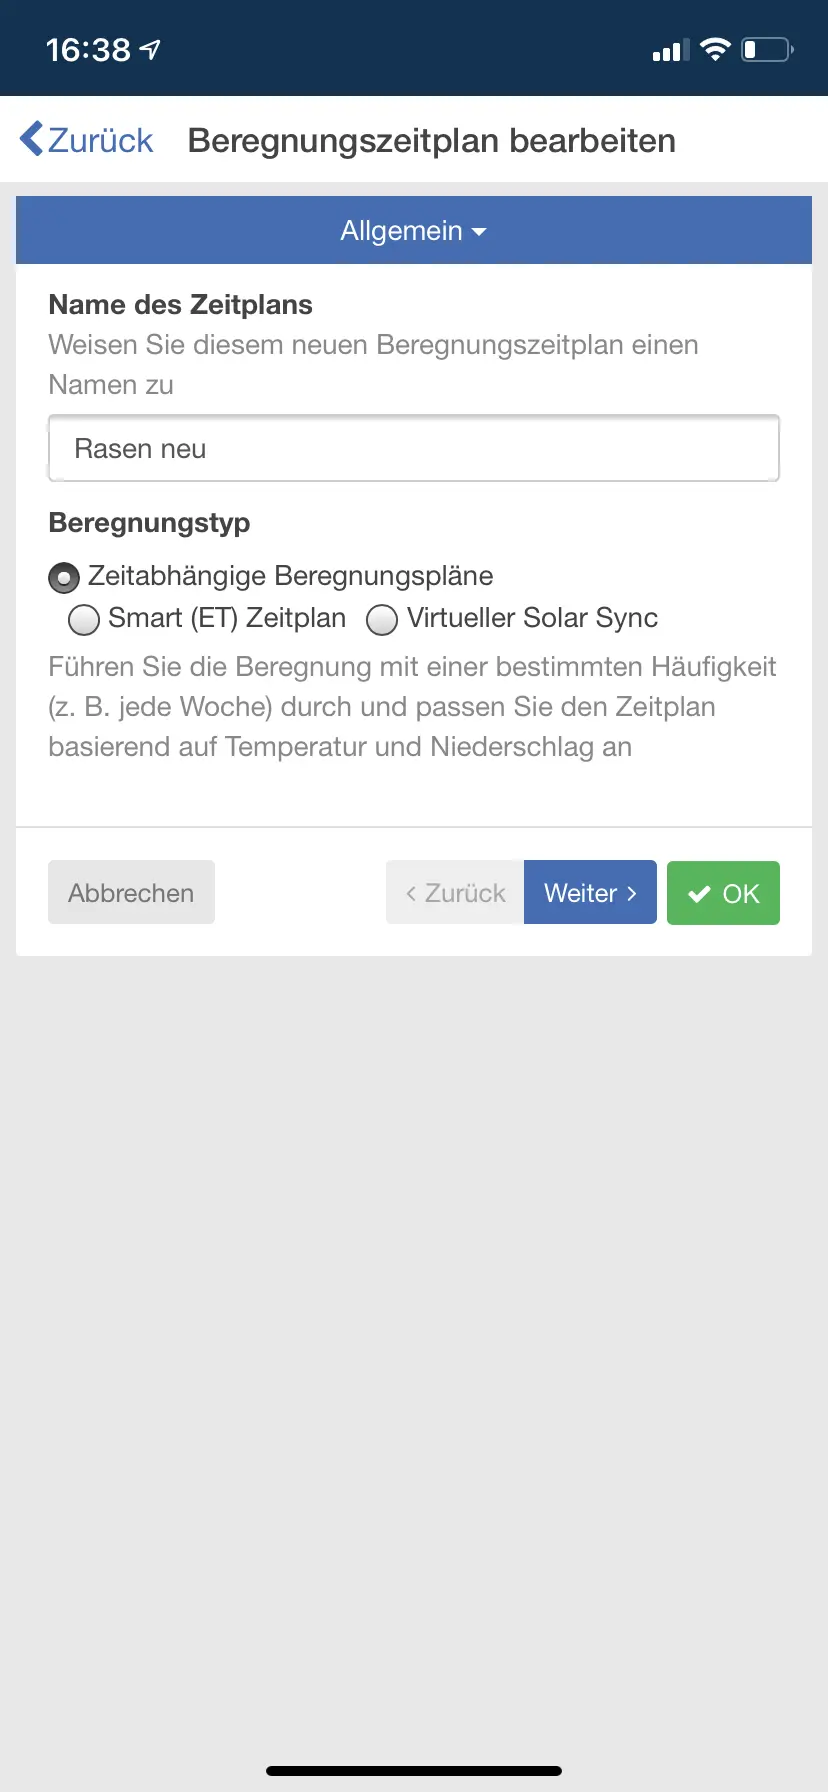The image size is (828, 1792).
Task: Tap the Wi-Fi status icon
Action: [x=715, y=49]
